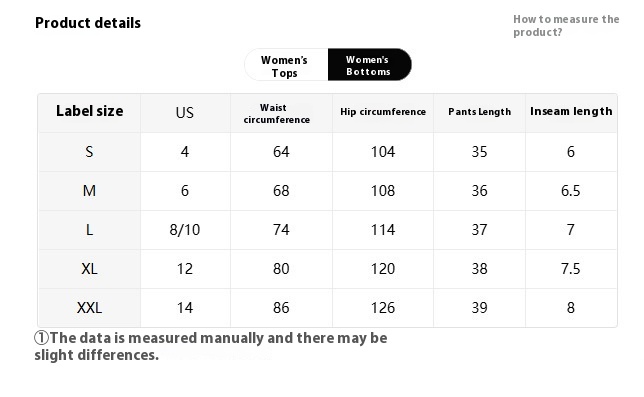Viewport: 644px width, 397px height.
Task: Click the Inseam length column header
Action: pos(571,111)
